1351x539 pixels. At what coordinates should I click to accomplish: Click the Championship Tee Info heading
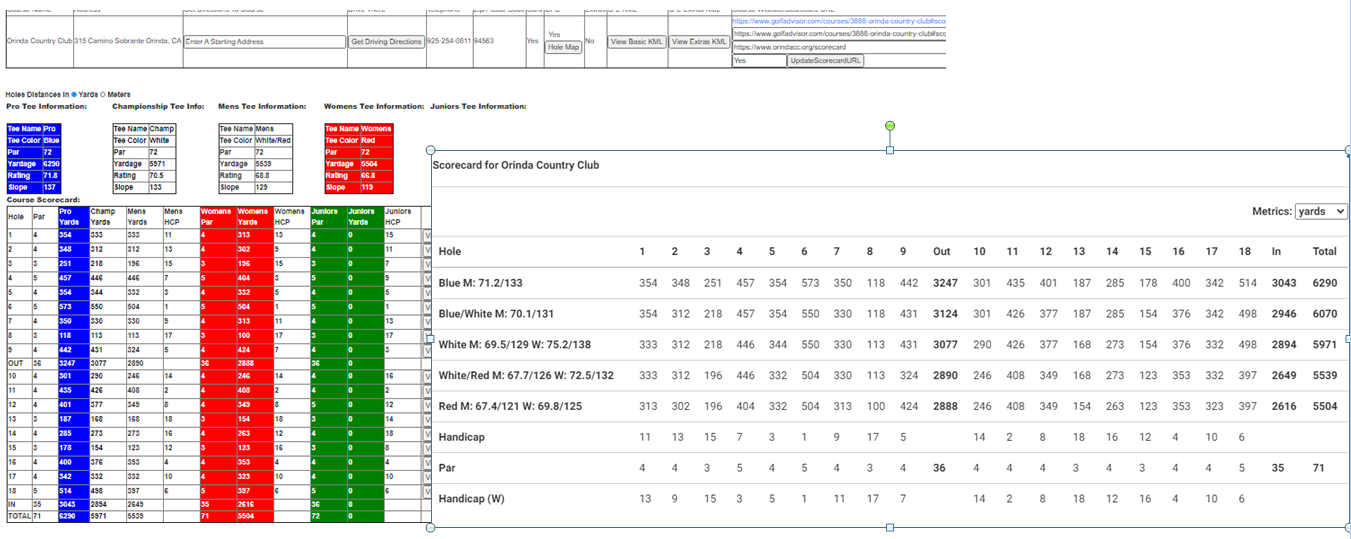[158, 106]
